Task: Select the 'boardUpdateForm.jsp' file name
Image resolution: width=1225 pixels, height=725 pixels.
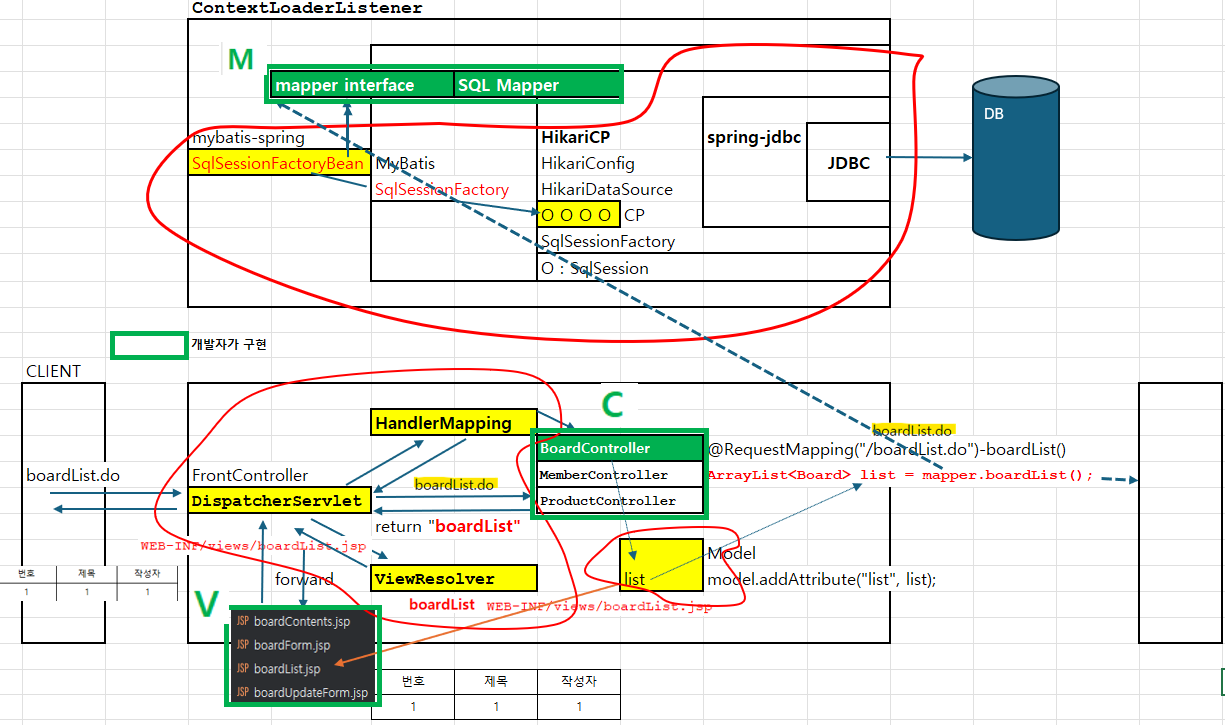Action: click(311, 692)
